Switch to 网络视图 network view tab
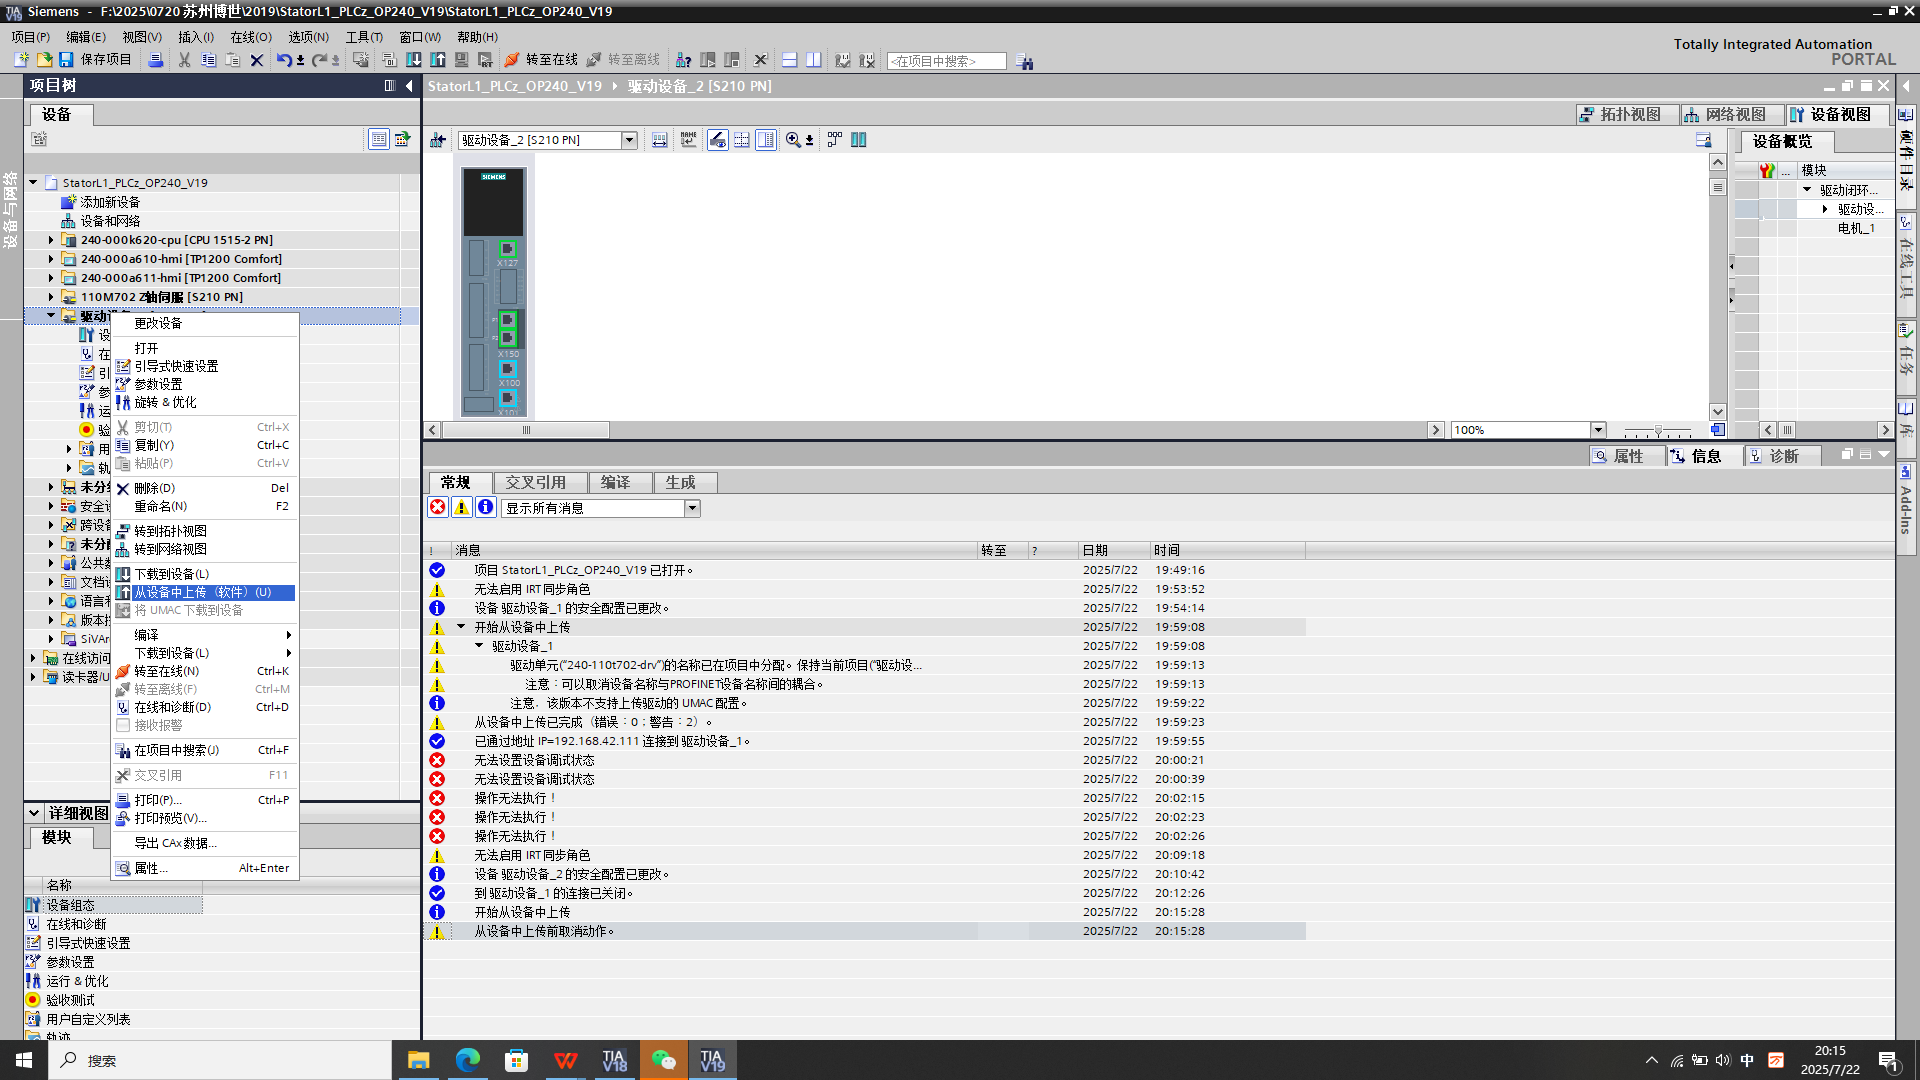Screen dimensions: 1920x1080 pos(1731,115)
